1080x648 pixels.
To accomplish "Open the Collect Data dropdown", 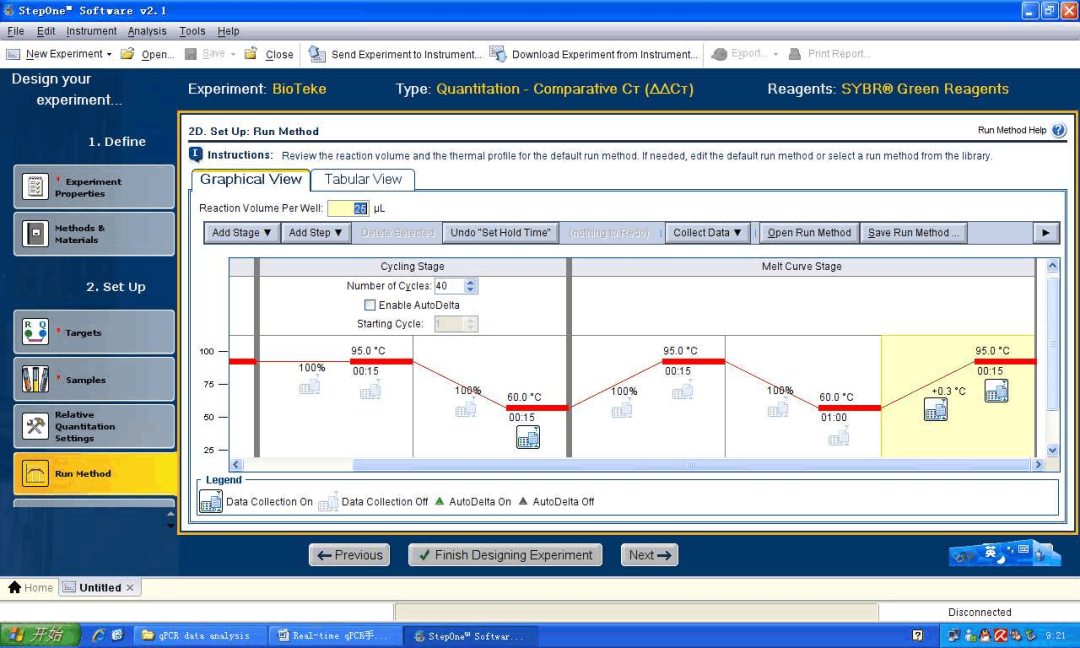I will (x=708, y=233).
